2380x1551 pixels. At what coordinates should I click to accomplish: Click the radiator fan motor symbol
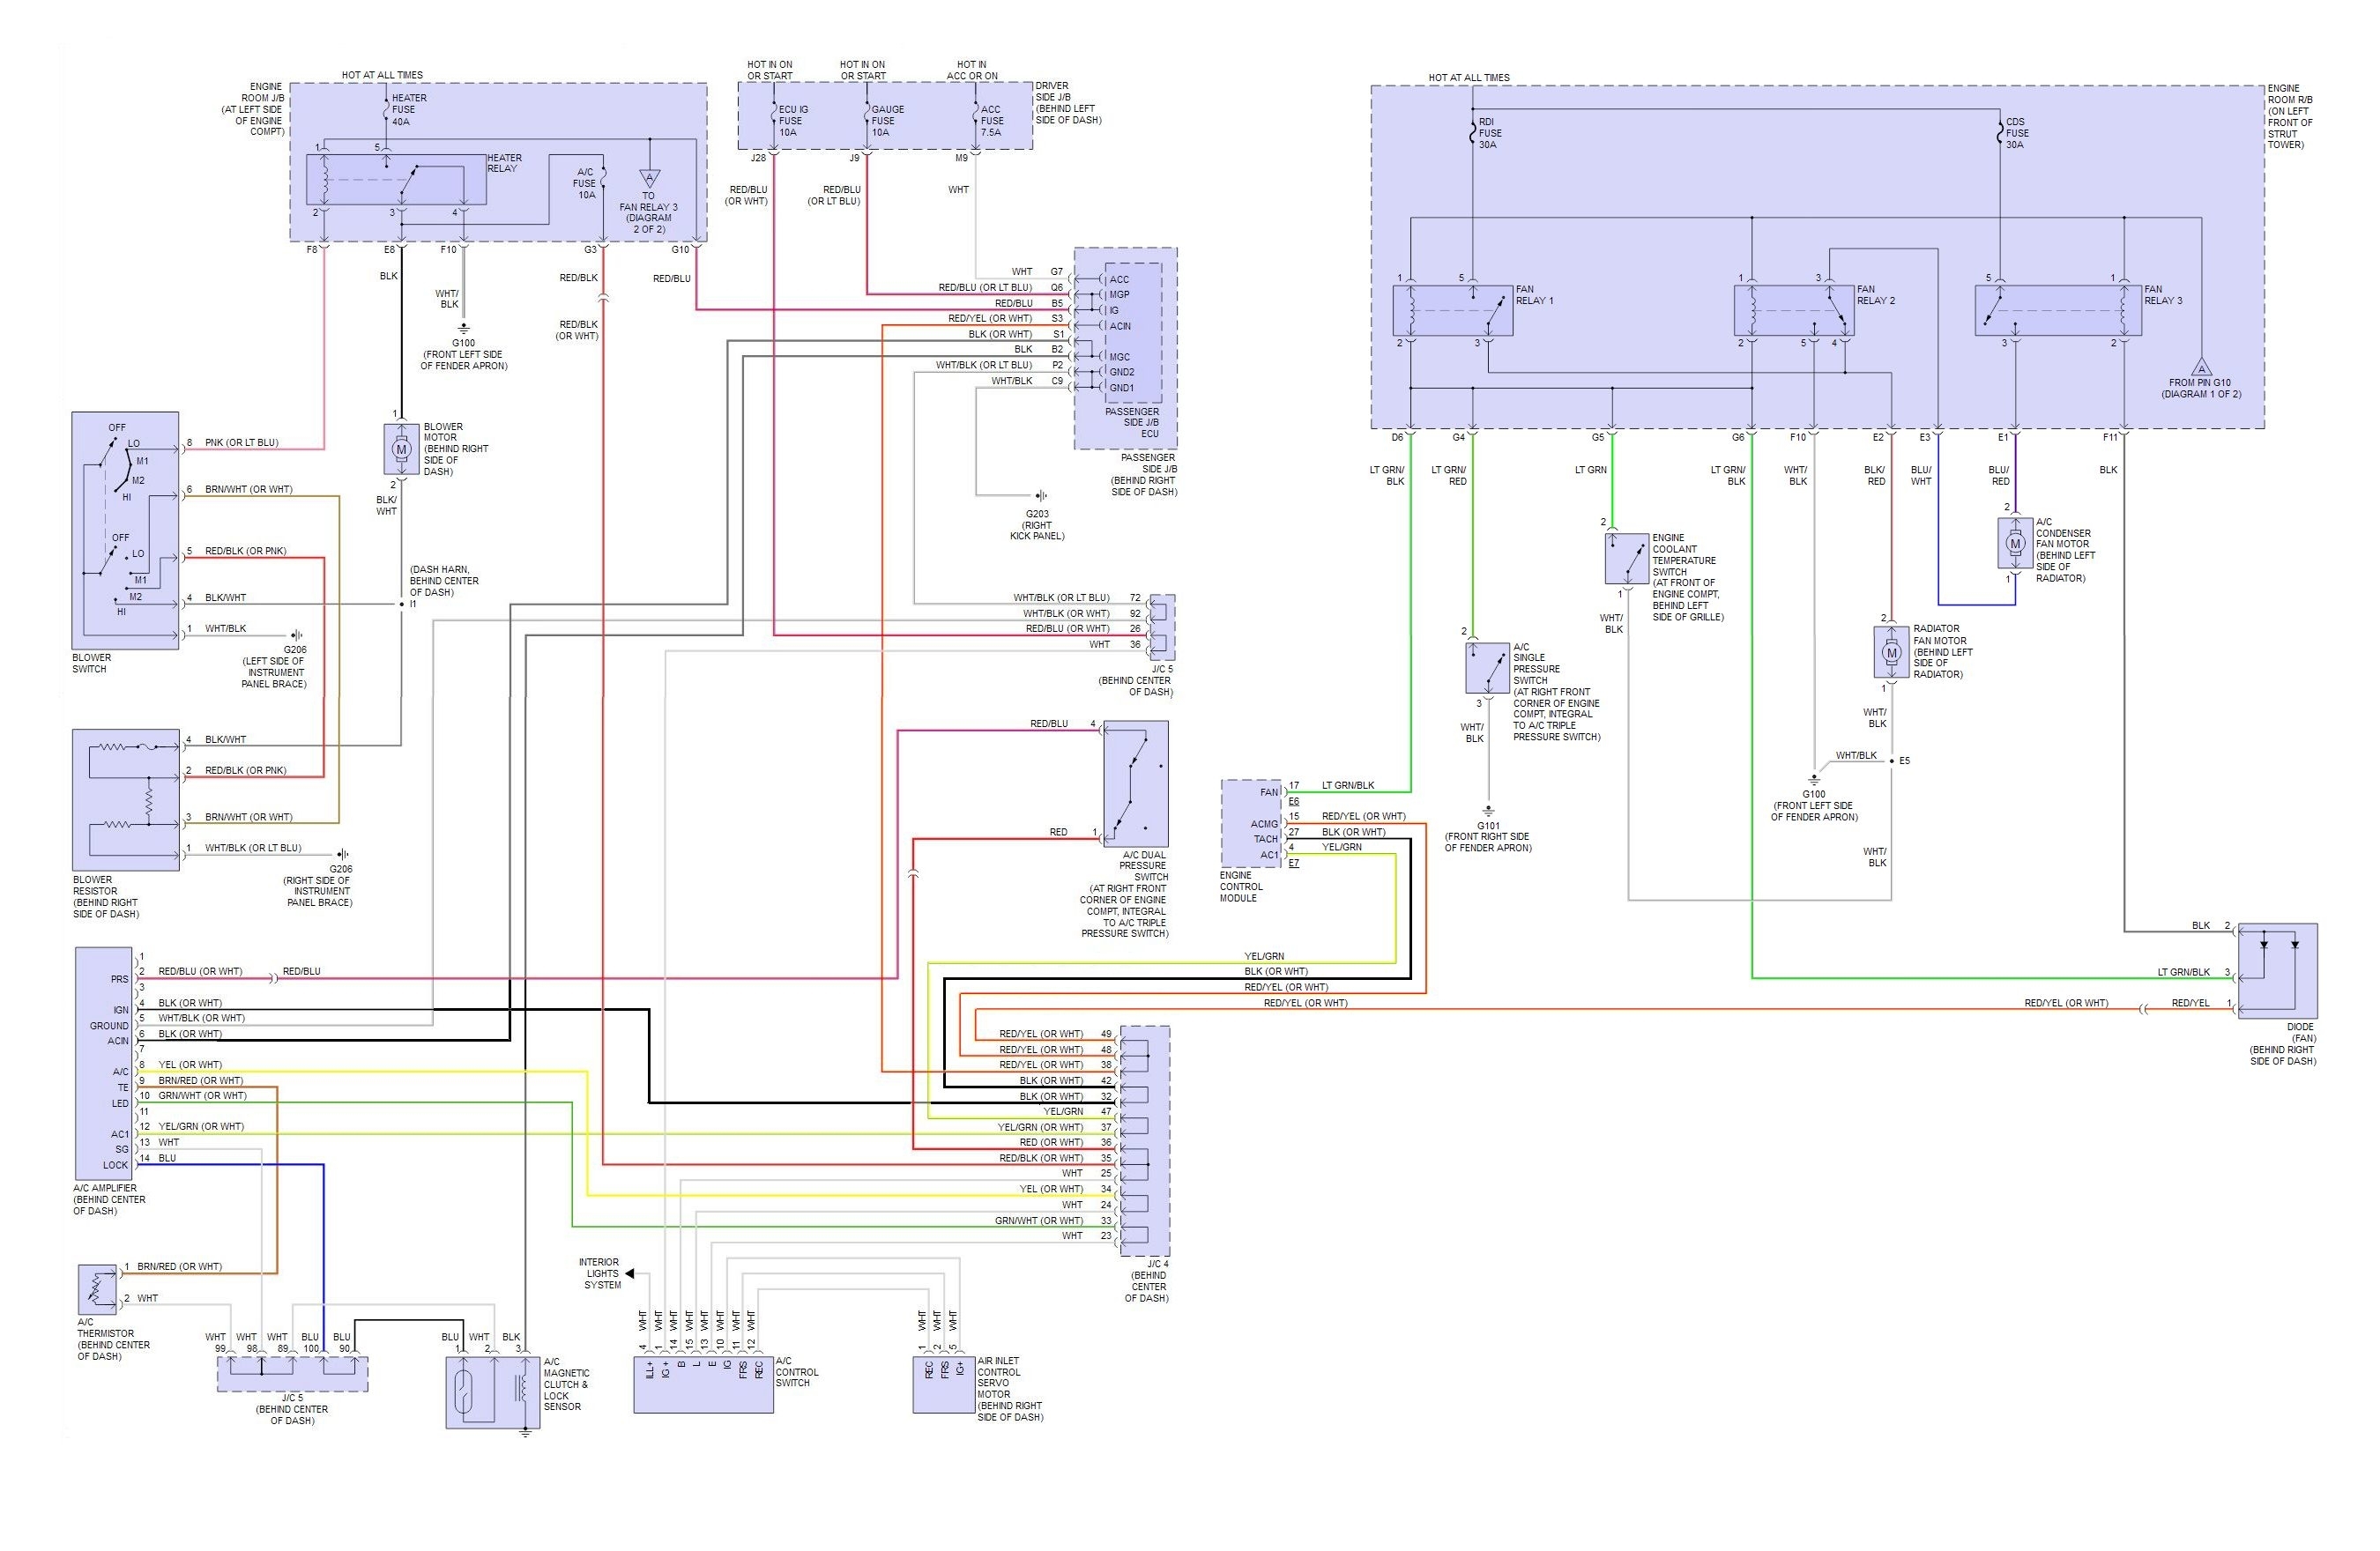(x=1891, y=653)
